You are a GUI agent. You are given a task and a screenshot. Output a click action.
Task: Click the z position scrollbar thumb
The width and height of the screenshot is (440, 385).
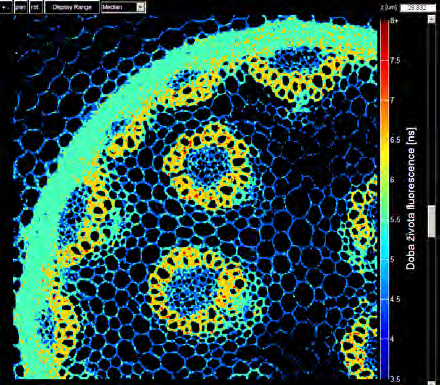[x=432, y=221]
